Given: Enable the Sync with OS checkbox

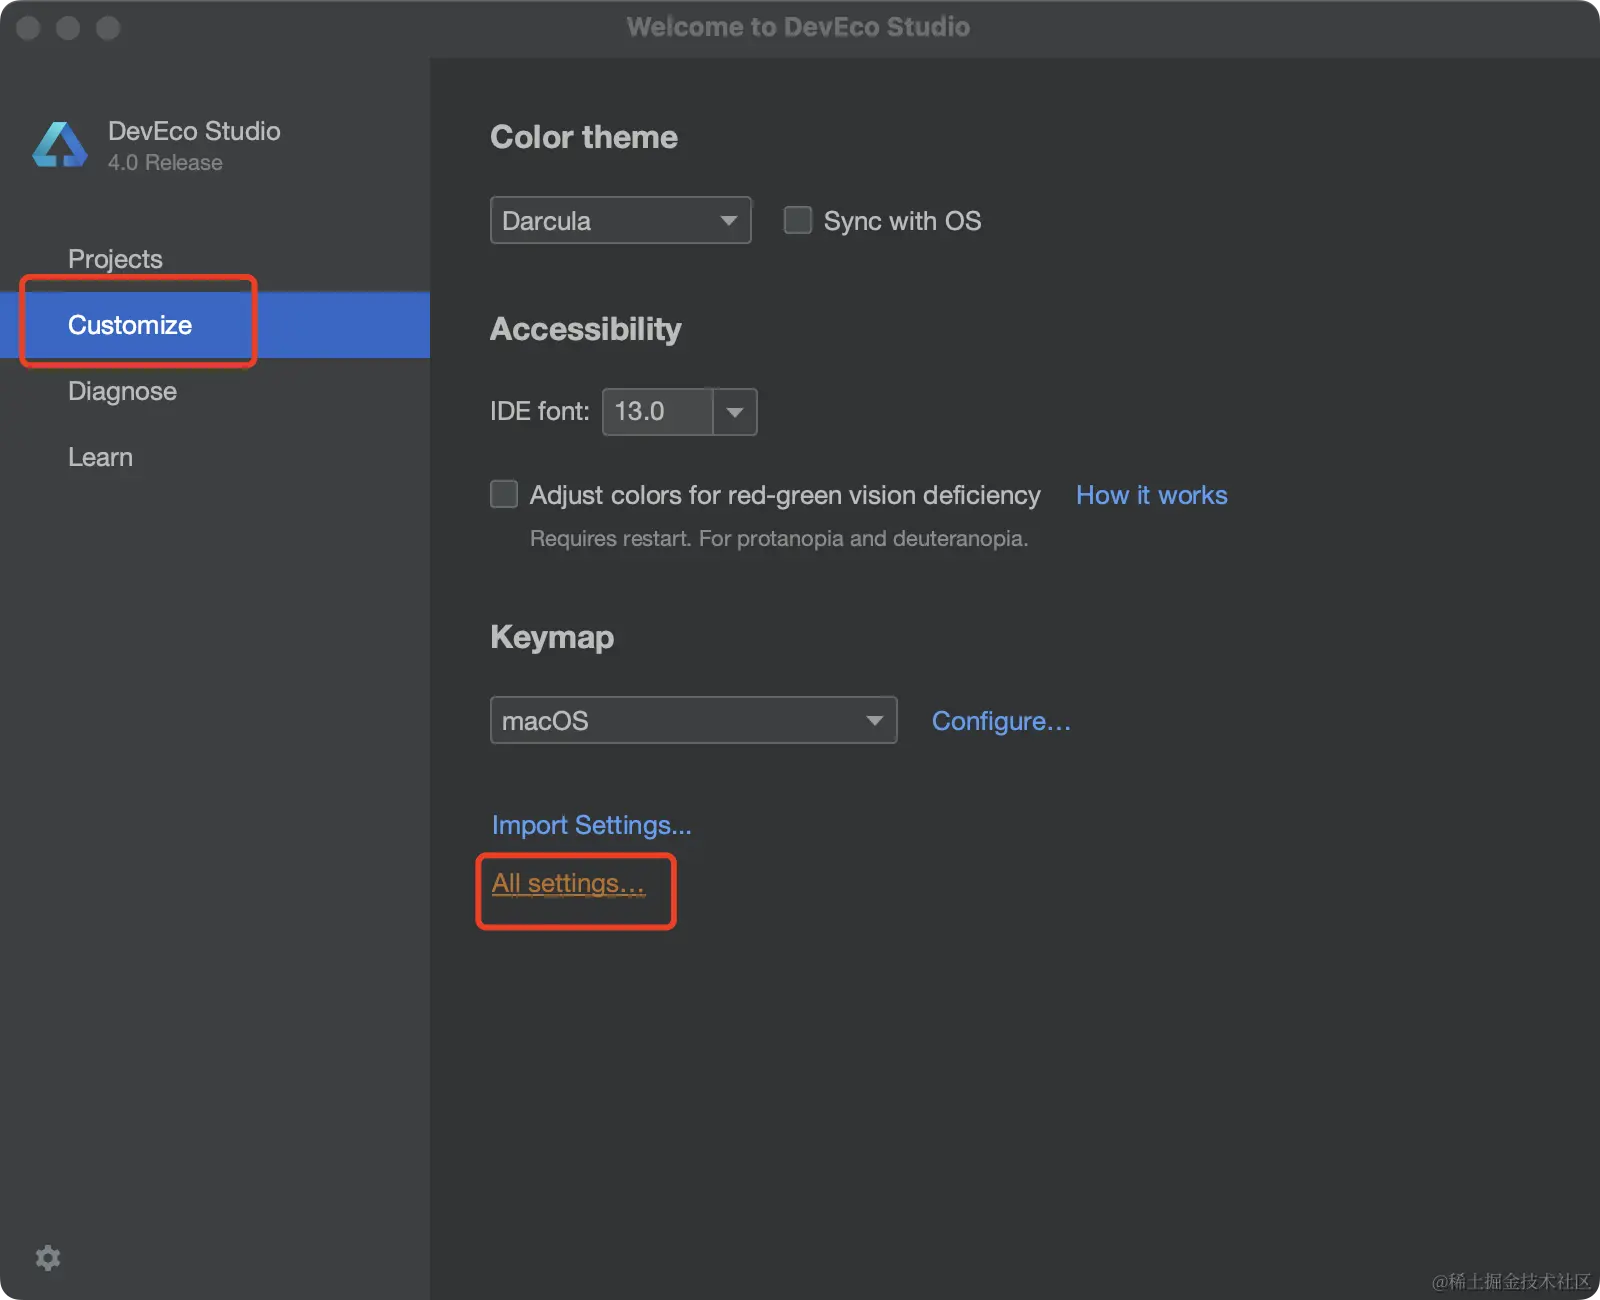Looking at the screenshot, I should (x=798, y=220).
